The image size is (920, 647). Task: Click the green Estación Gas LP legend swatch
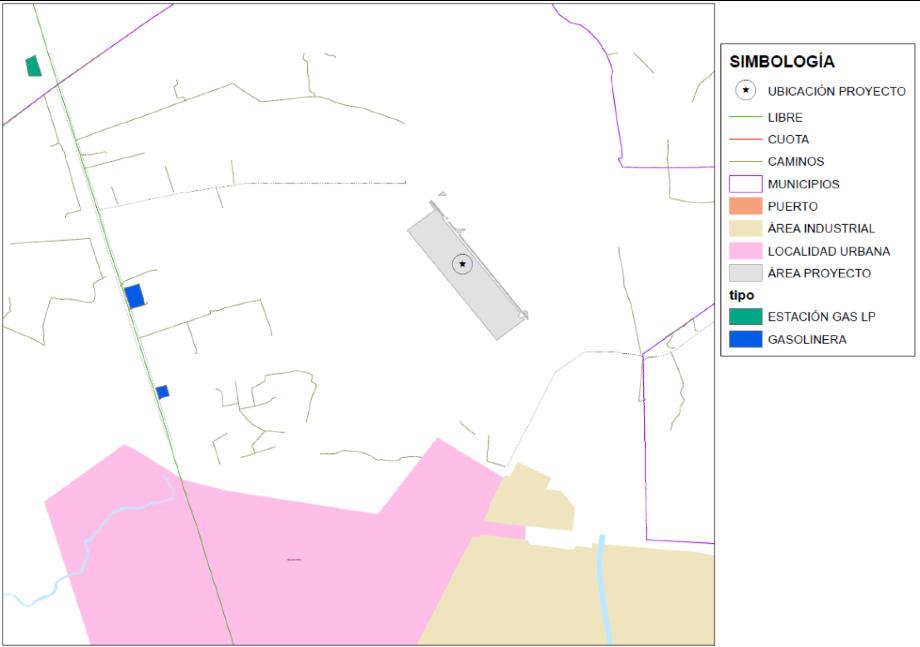click(x=745, y=317)
